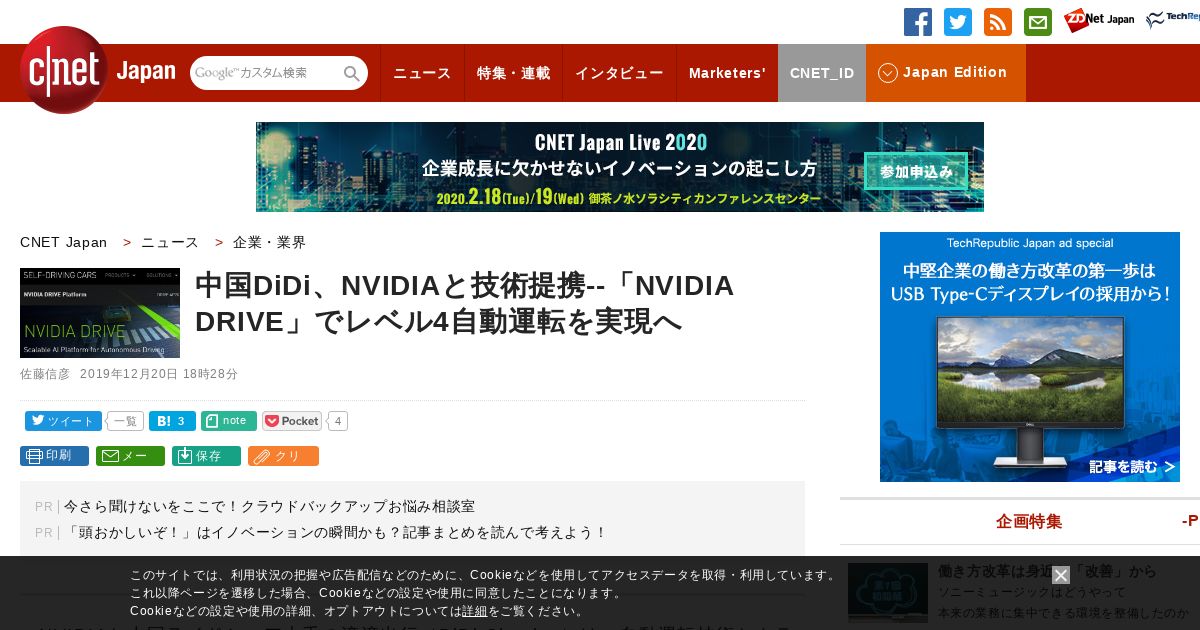
Task: Email the article with メー button
Action: click(x=130, y=456)
